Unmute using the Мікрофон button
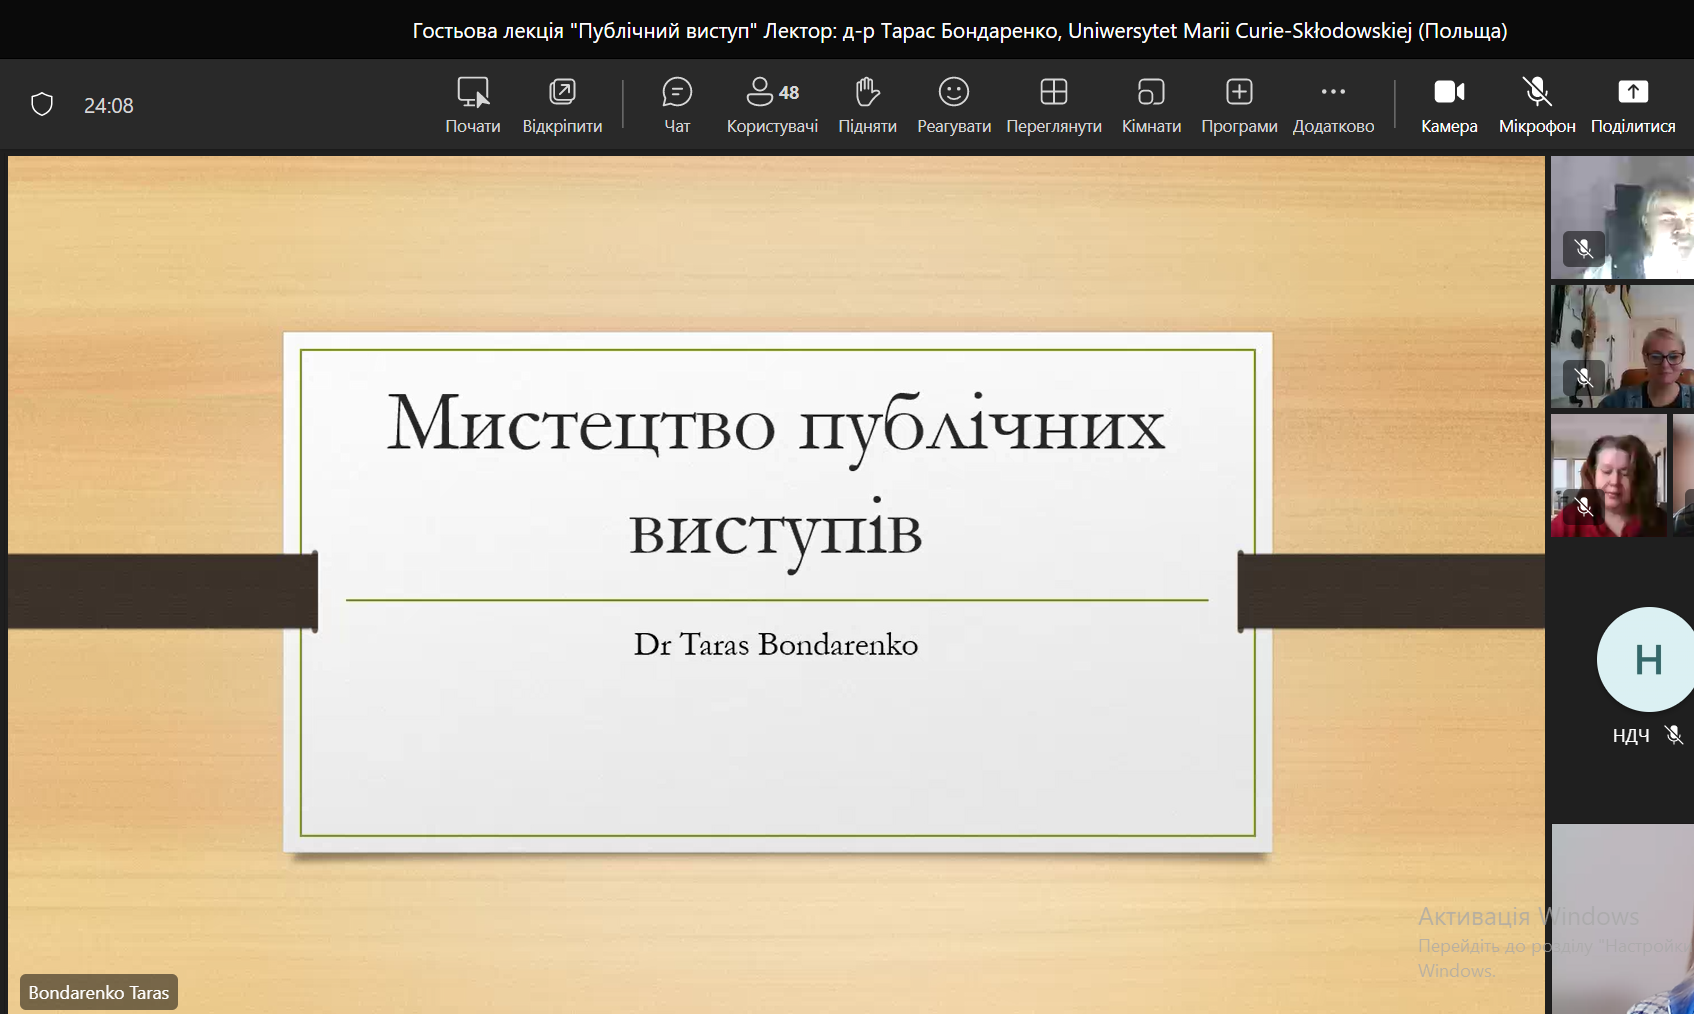This screenshot has height=1014, width=1694. 1537,105
